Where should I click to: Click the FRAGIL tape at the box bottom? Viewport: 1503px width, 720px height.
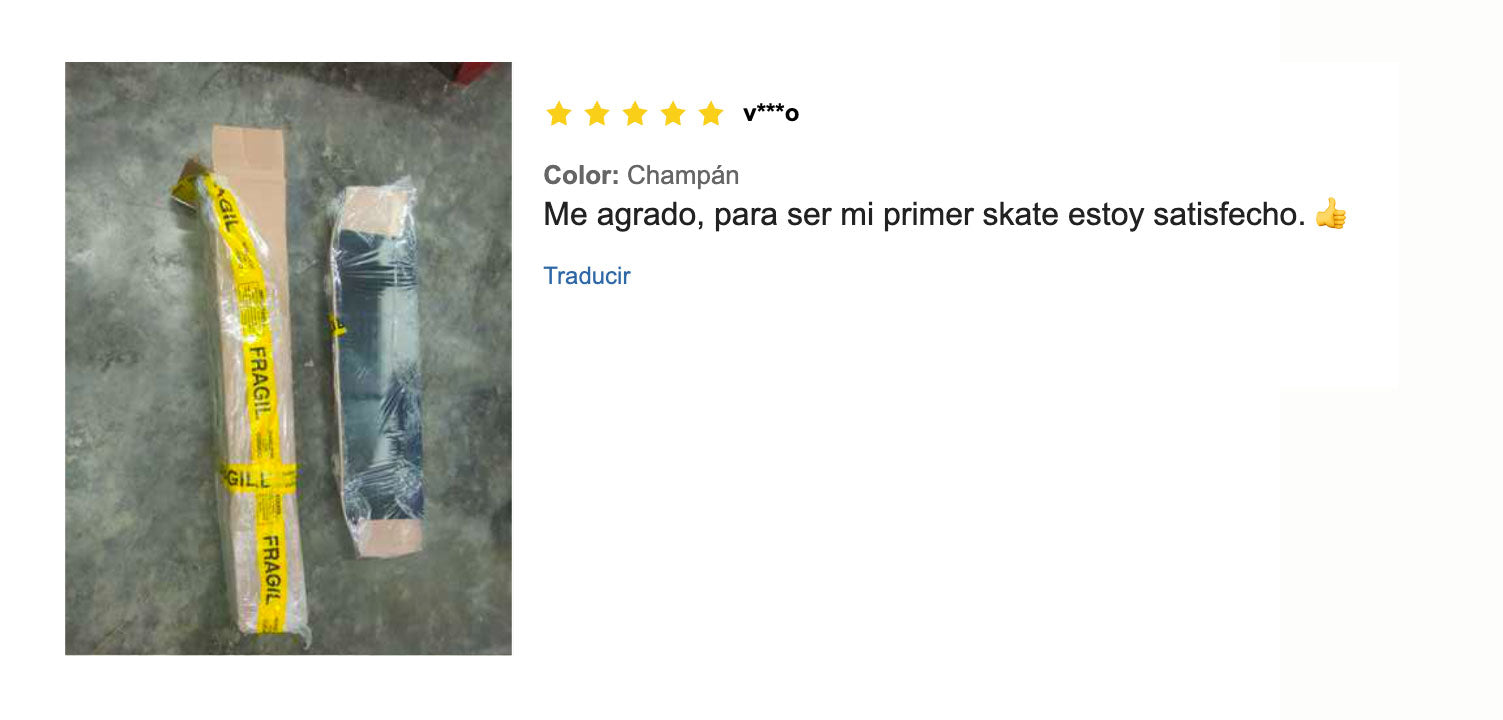(271, 578)
